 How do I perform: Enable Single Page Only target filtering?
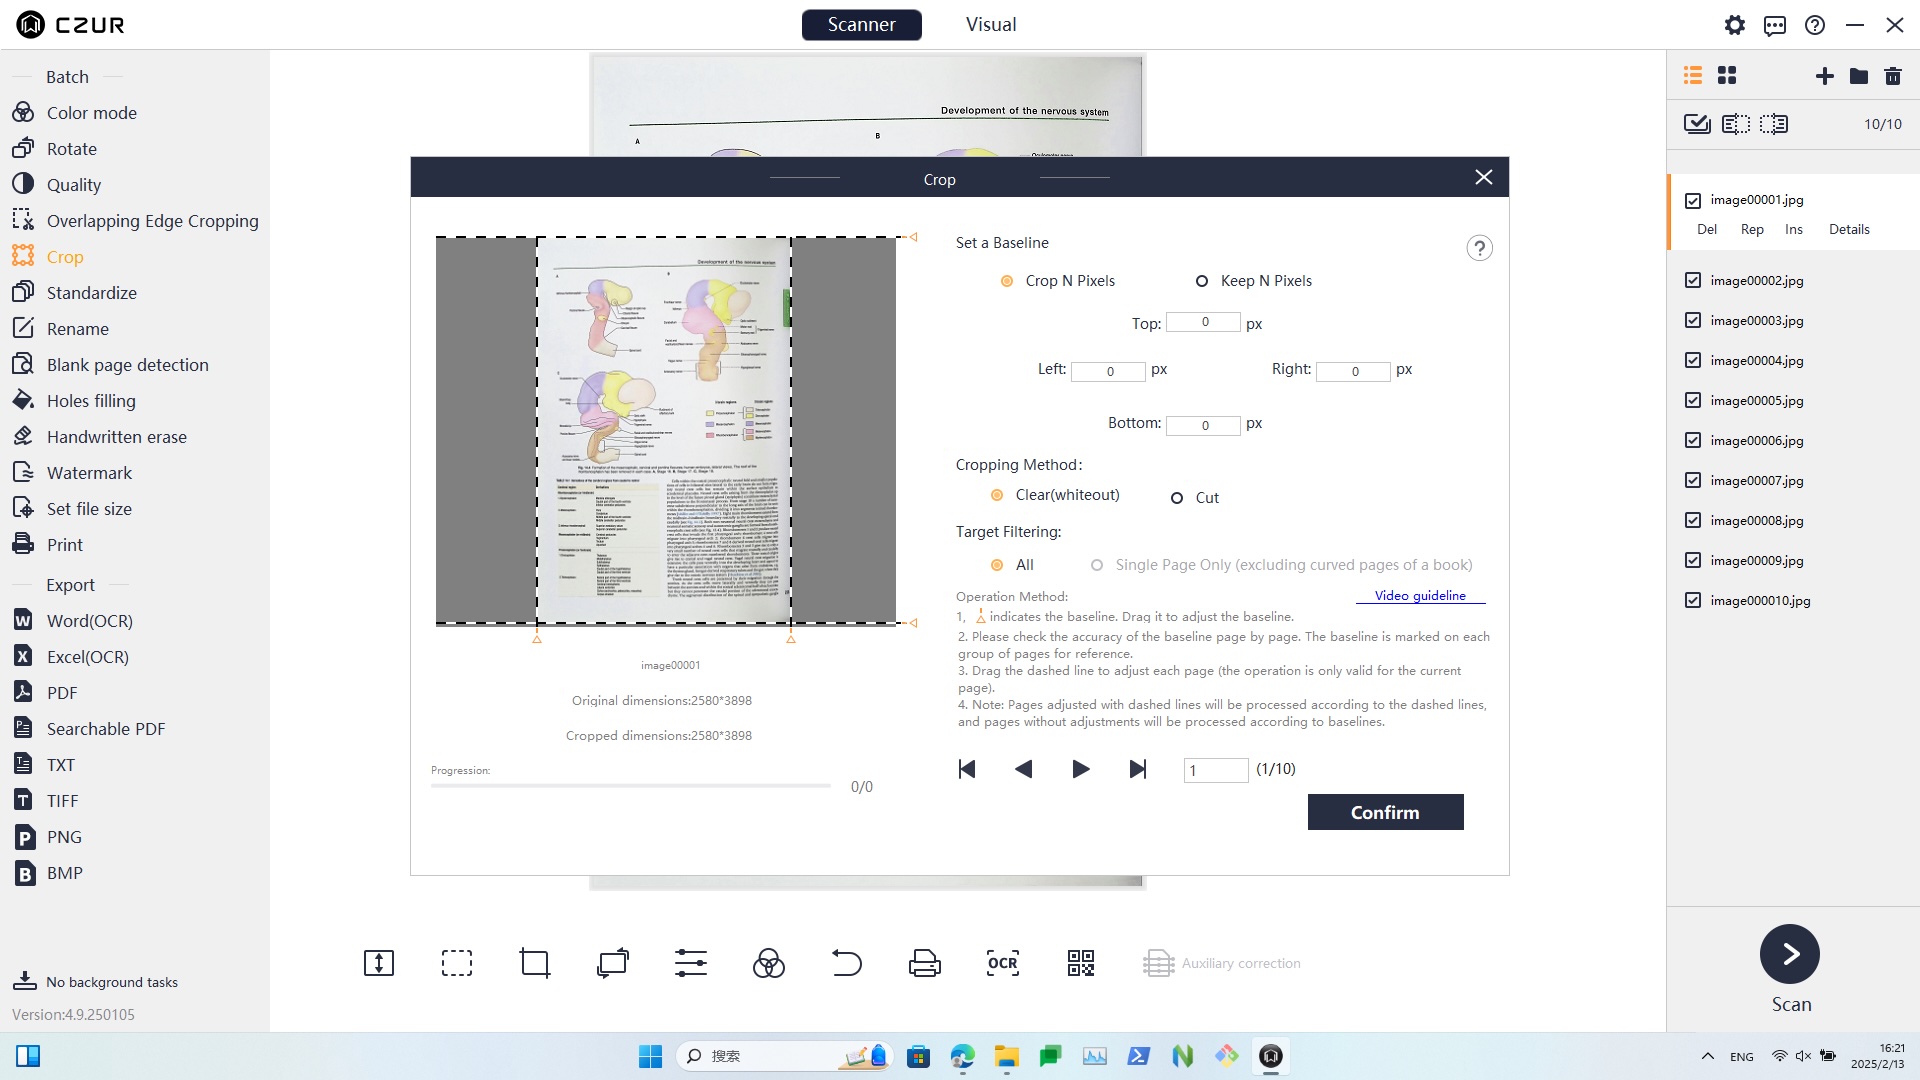click(1097, 564)
